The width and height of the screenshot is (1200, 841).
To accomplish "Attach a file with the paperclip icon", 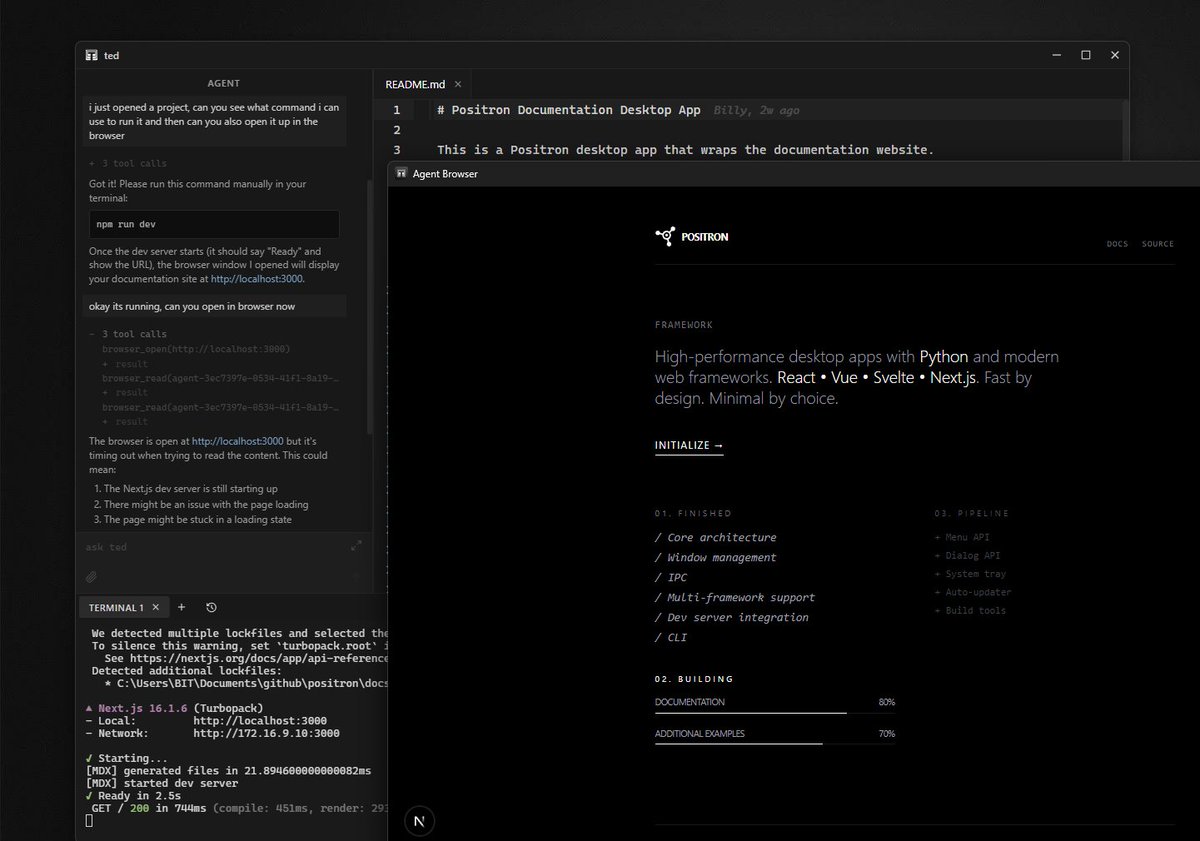I will tap(91, 577).
